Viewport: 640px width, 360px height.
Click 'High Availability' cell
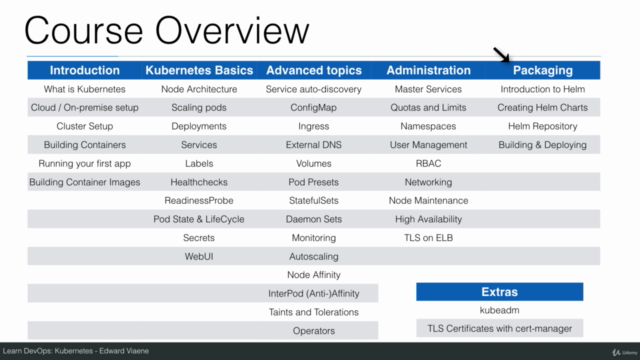(x=428, y=219)
